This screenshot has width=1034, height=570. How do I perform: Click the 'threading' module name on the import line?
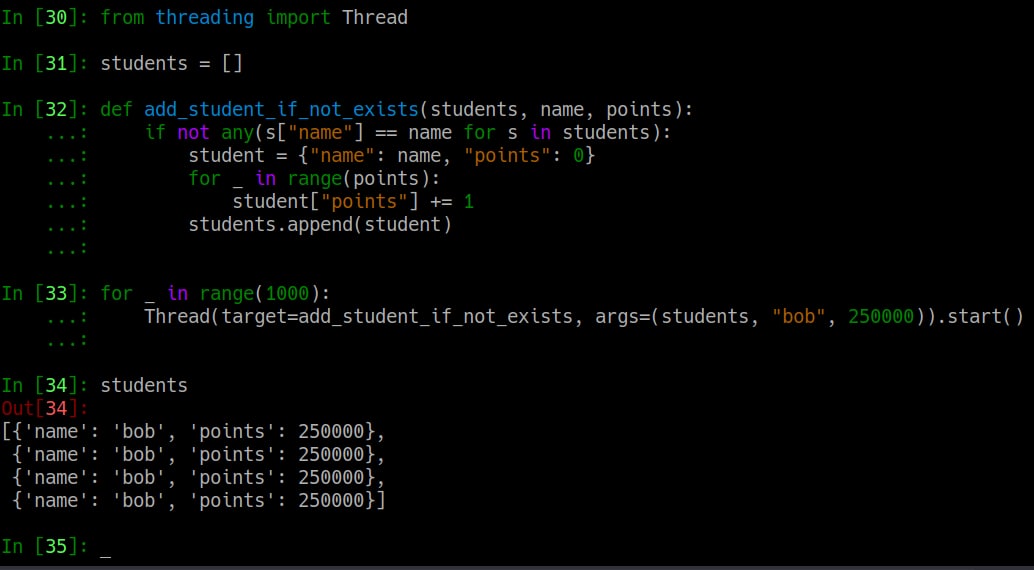coord(204,18)
